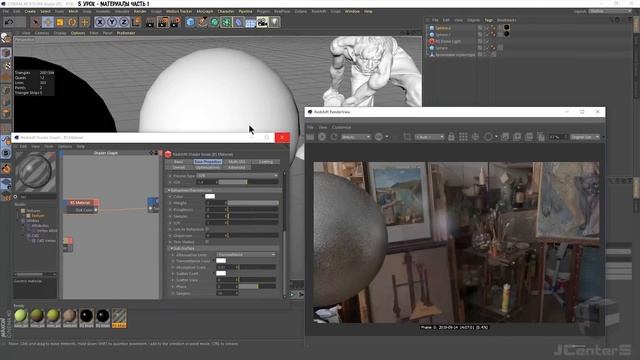This screenshot has height=360, width=640.
Task: Open the Render menu
Action: (140, 11)
